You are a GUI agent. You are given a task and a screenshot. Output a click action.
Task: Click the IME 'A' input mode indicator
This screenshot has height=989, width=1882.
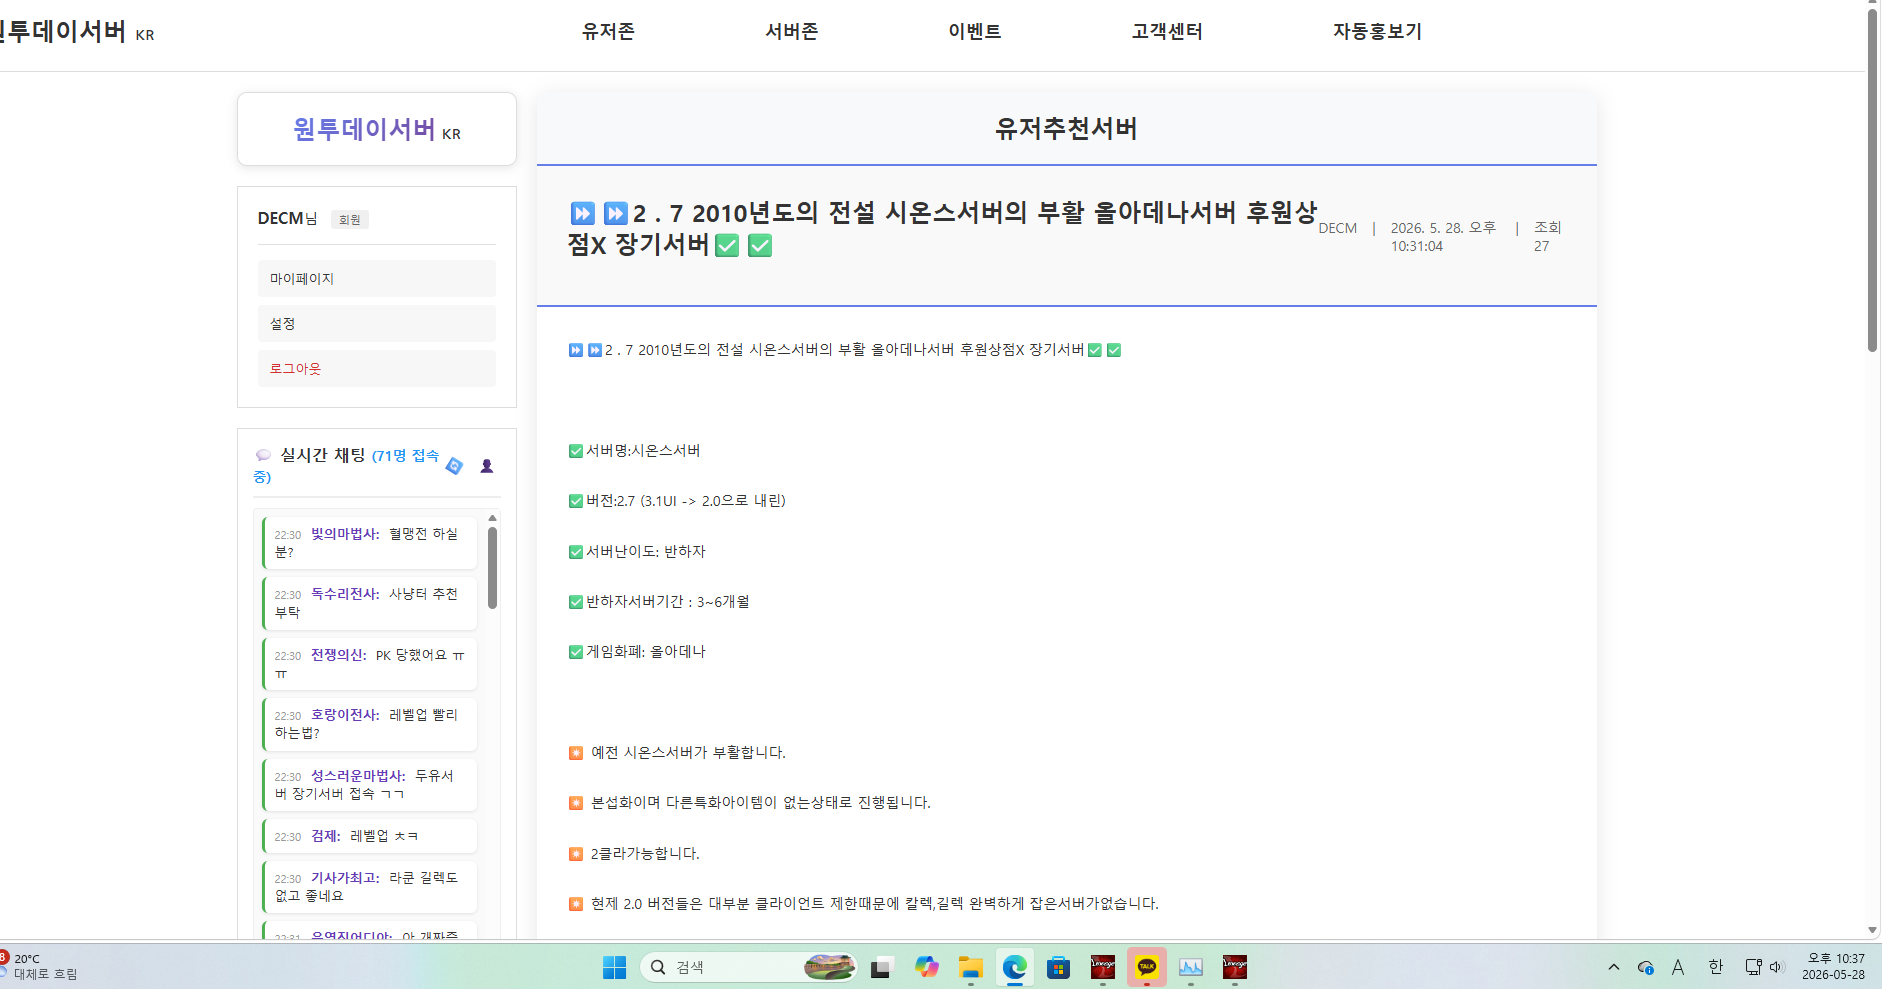click(x=1678, y=967)
